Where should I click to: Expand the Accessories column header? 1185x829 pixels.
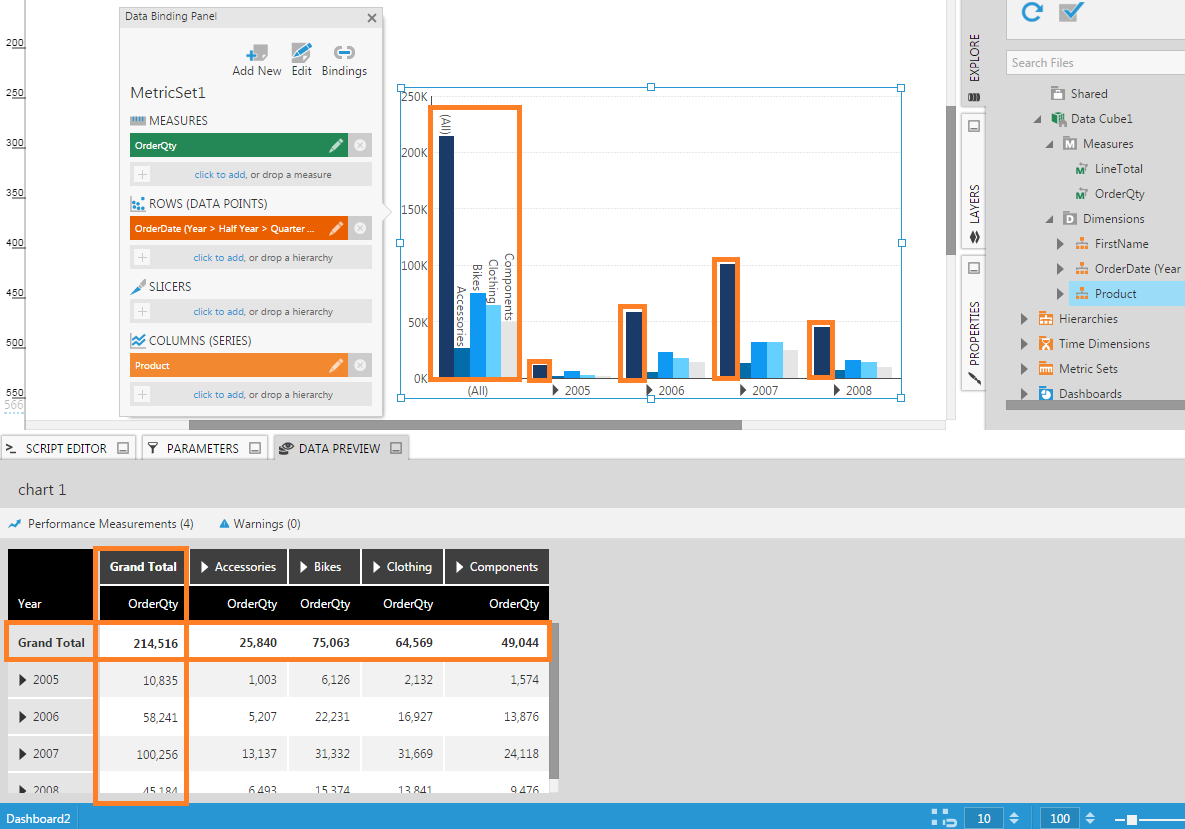(206, 565)
